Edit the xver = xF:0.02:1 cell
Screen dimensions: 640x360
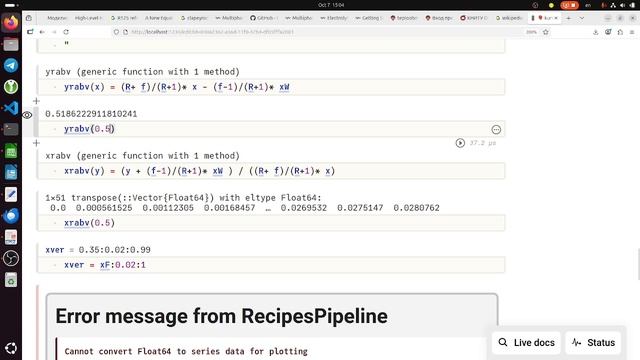(271, 265)
